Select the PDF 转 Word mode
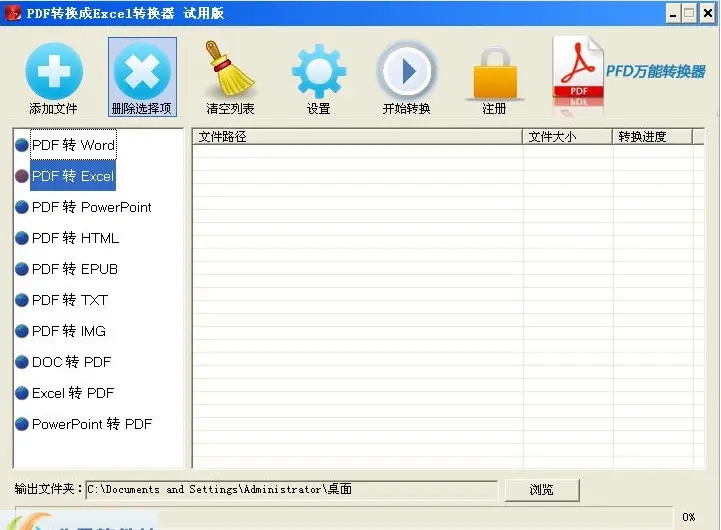The width and height of the screenshot is (721, 530). [x=73, y=145]
